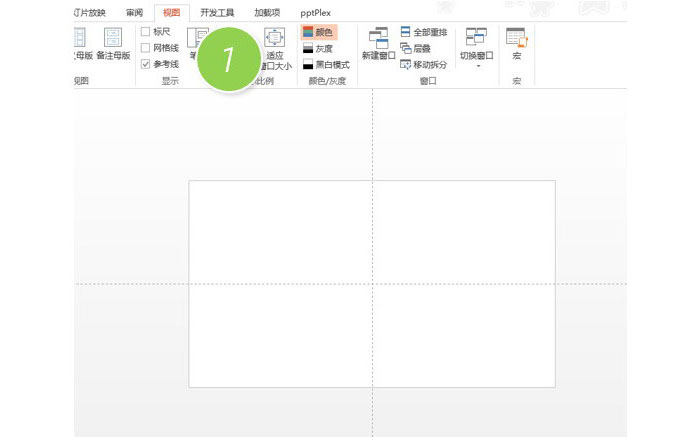Click the 宏 (Macros) icon

tap(516, 39)
